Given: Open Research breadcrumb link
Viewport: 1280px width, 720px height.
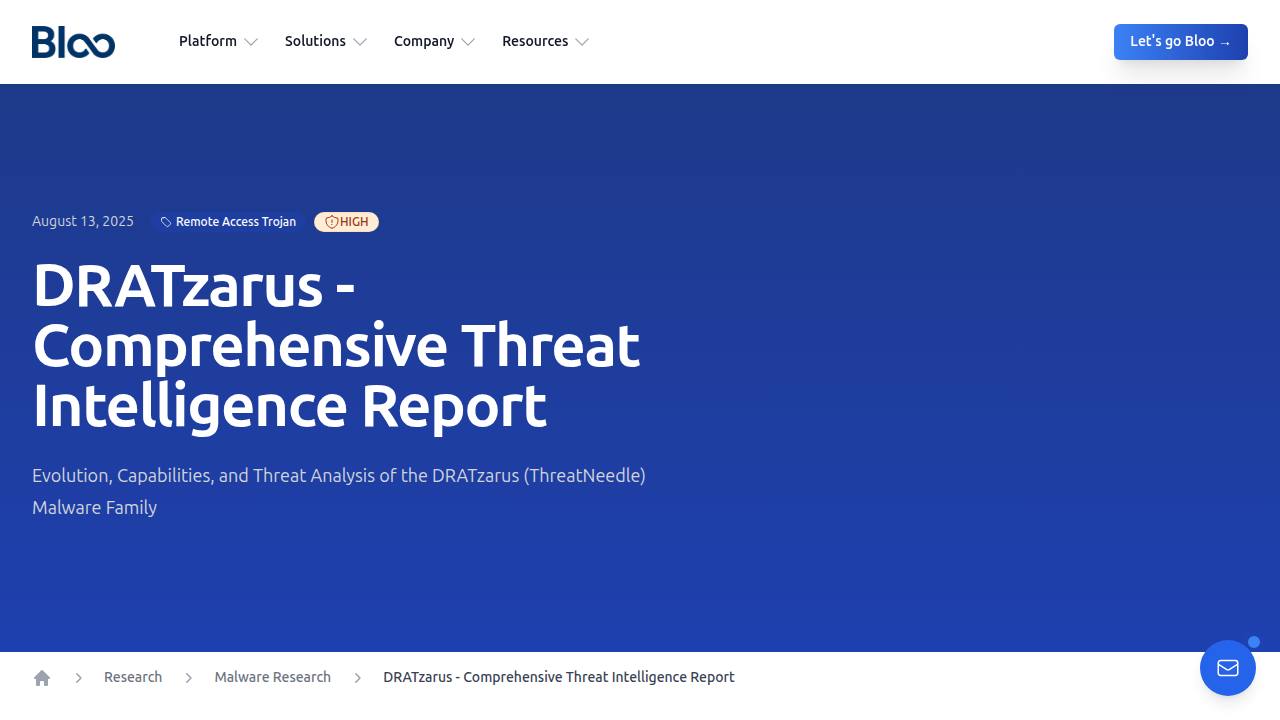Looking at the screenshot, I should (133, 677).
